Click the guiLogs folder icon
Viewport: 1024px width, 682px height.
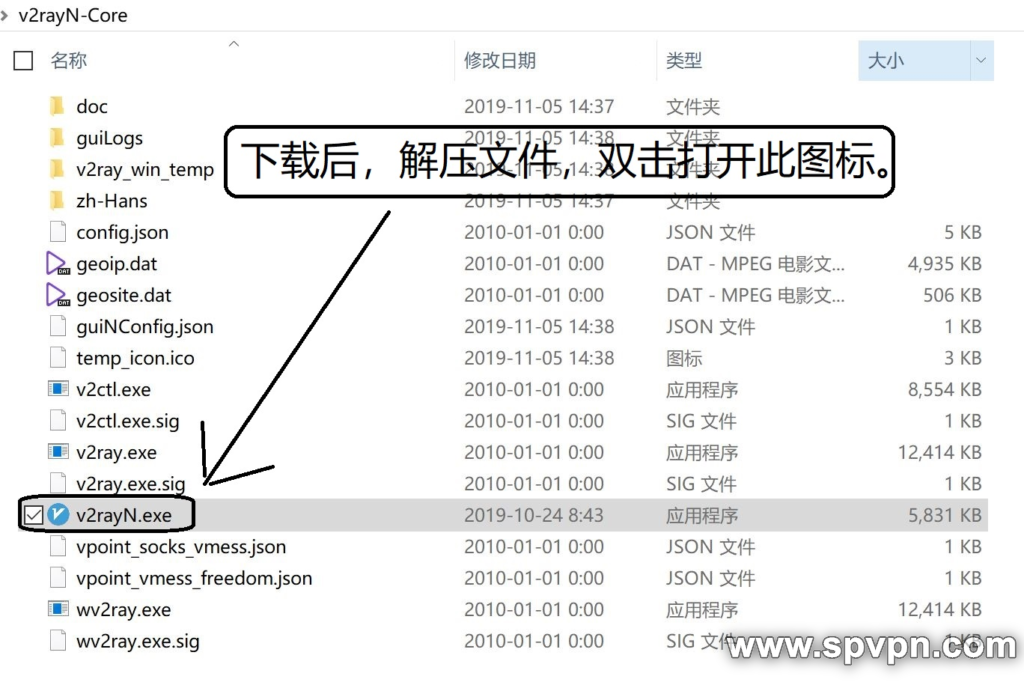pos(58,138)
